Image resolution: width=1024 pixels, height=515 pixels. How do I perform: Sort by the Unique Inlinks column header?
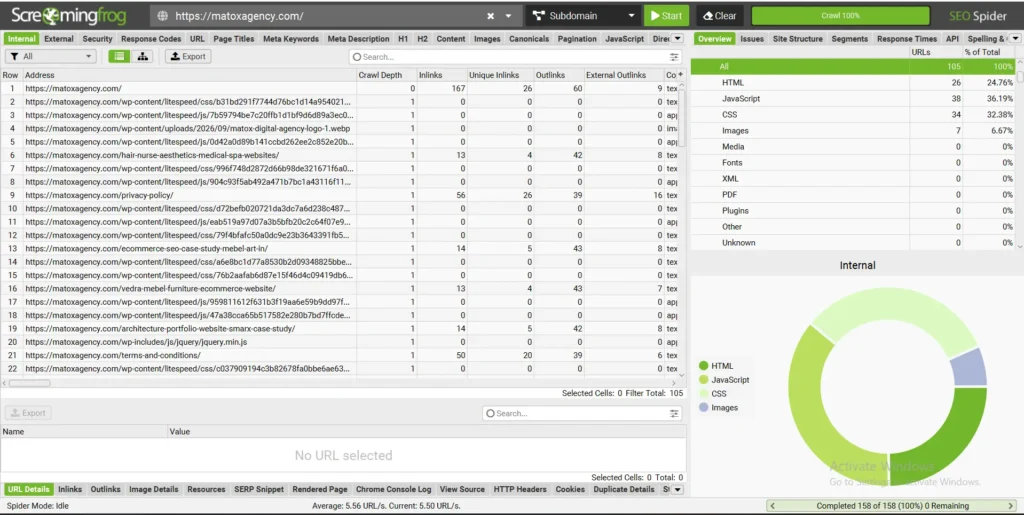[494, 75]
